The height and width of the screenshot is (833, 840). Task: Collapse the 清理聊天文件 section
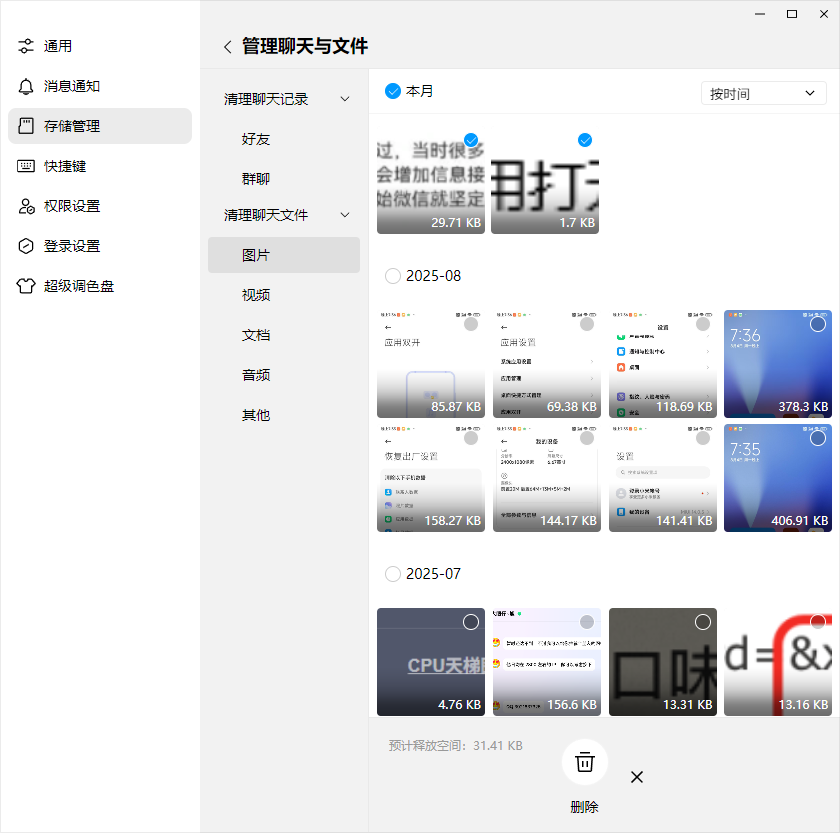(345, 214)
